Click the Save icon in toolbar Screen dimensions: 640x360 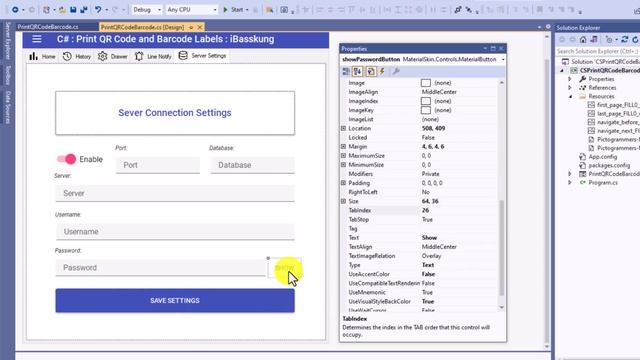coord(73,9)
